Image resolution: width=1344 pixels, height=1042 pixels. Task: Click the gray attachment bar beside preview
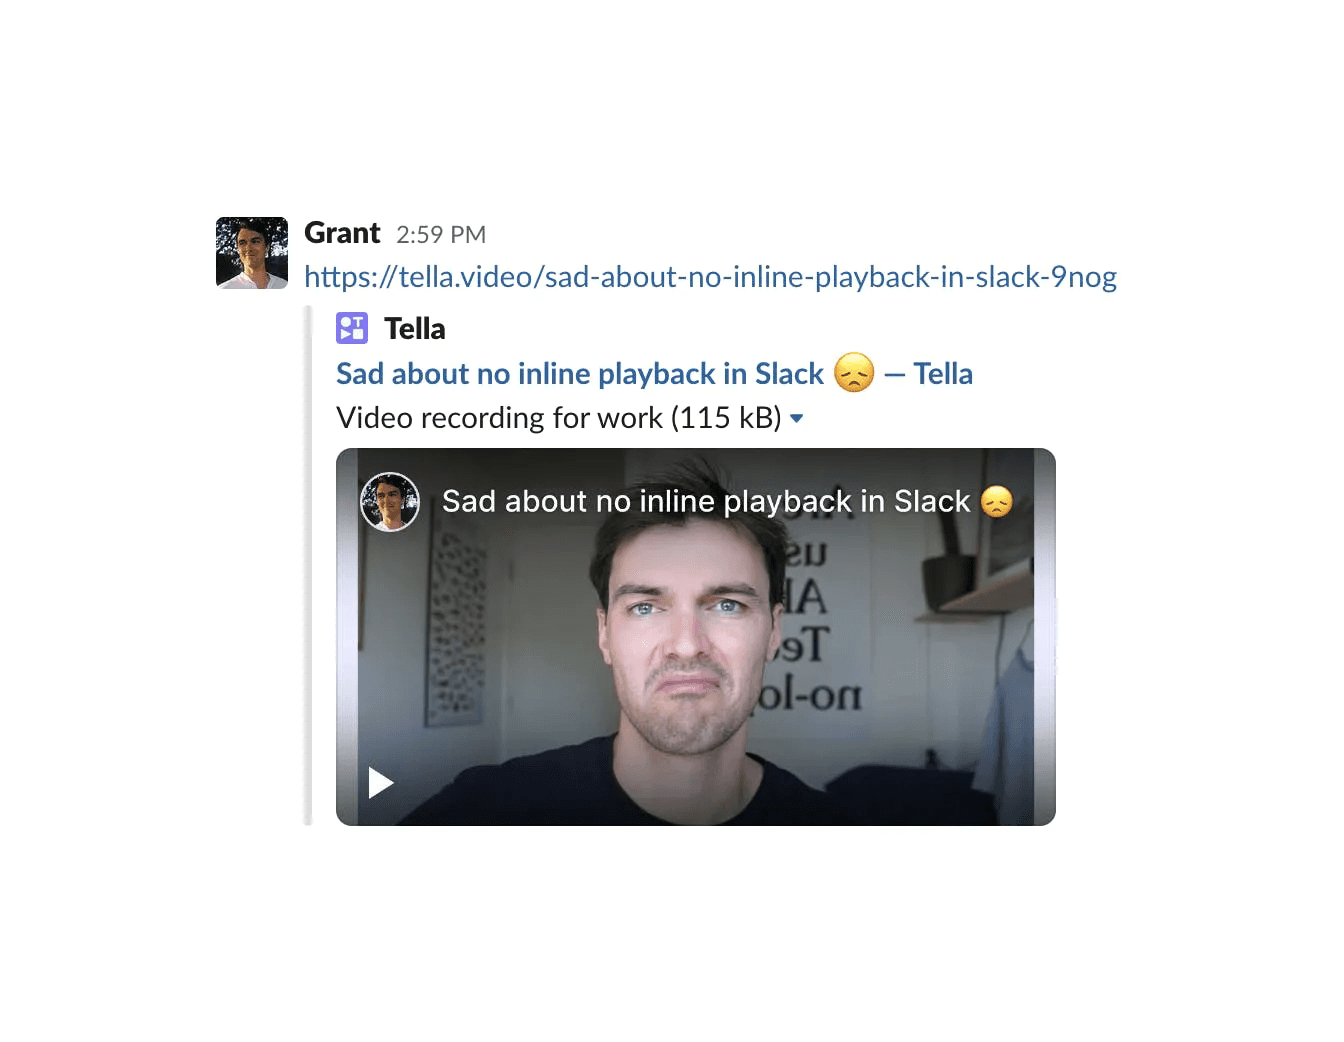point(309,566)
